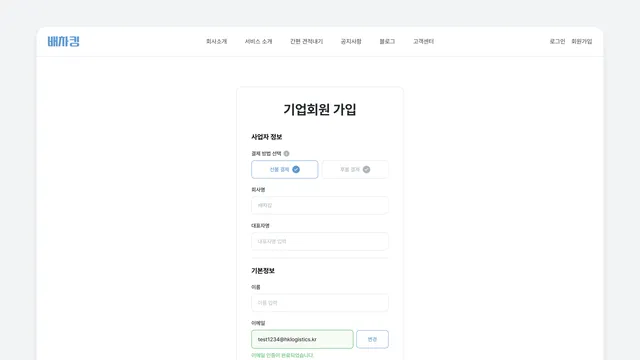
Task: Open the 블로그 menu item
Action: [x=387, y=41]
